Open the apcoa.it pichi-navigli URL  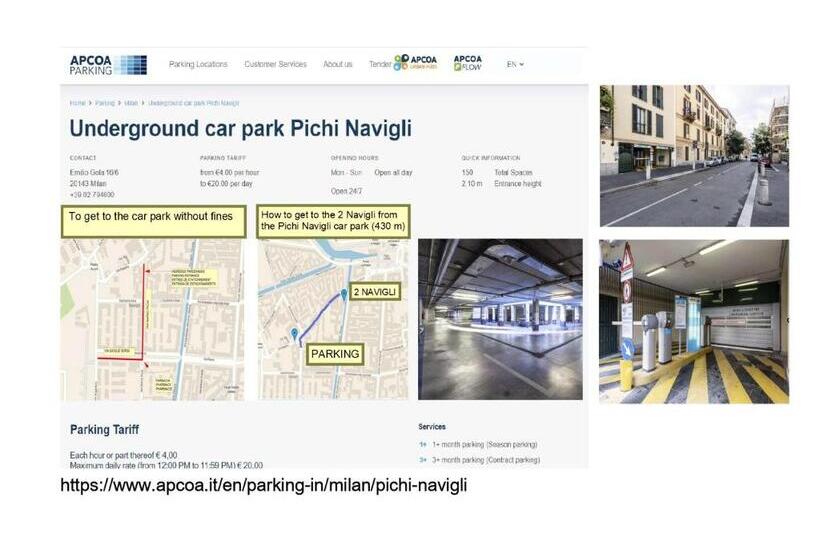tap(263, 486)
